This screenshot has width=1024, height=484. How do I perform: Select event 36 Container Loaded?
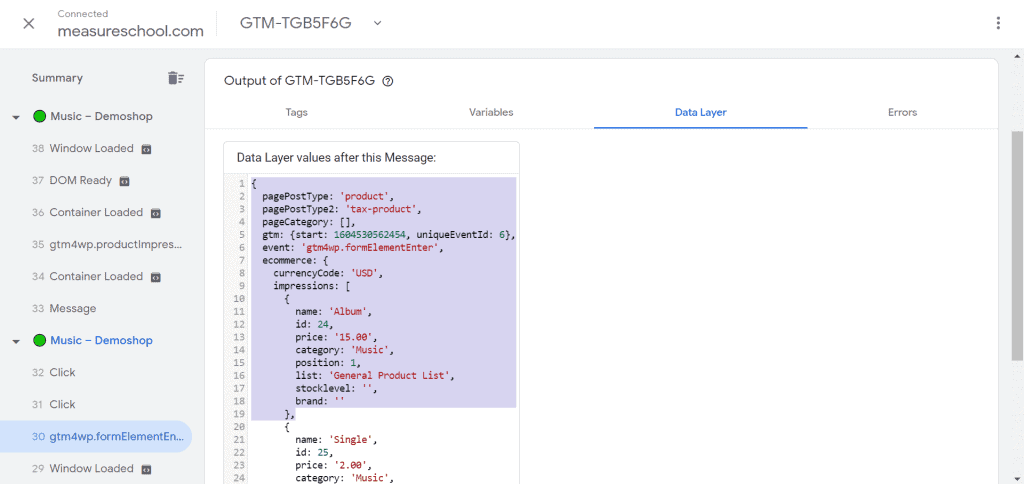click(87, 212)
